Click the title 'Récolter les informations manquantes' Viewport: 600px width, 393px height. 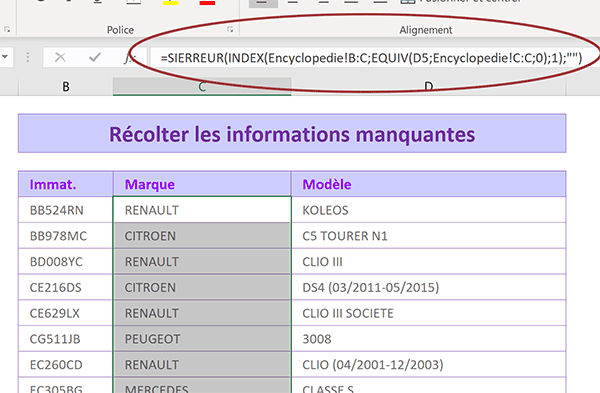292,134
